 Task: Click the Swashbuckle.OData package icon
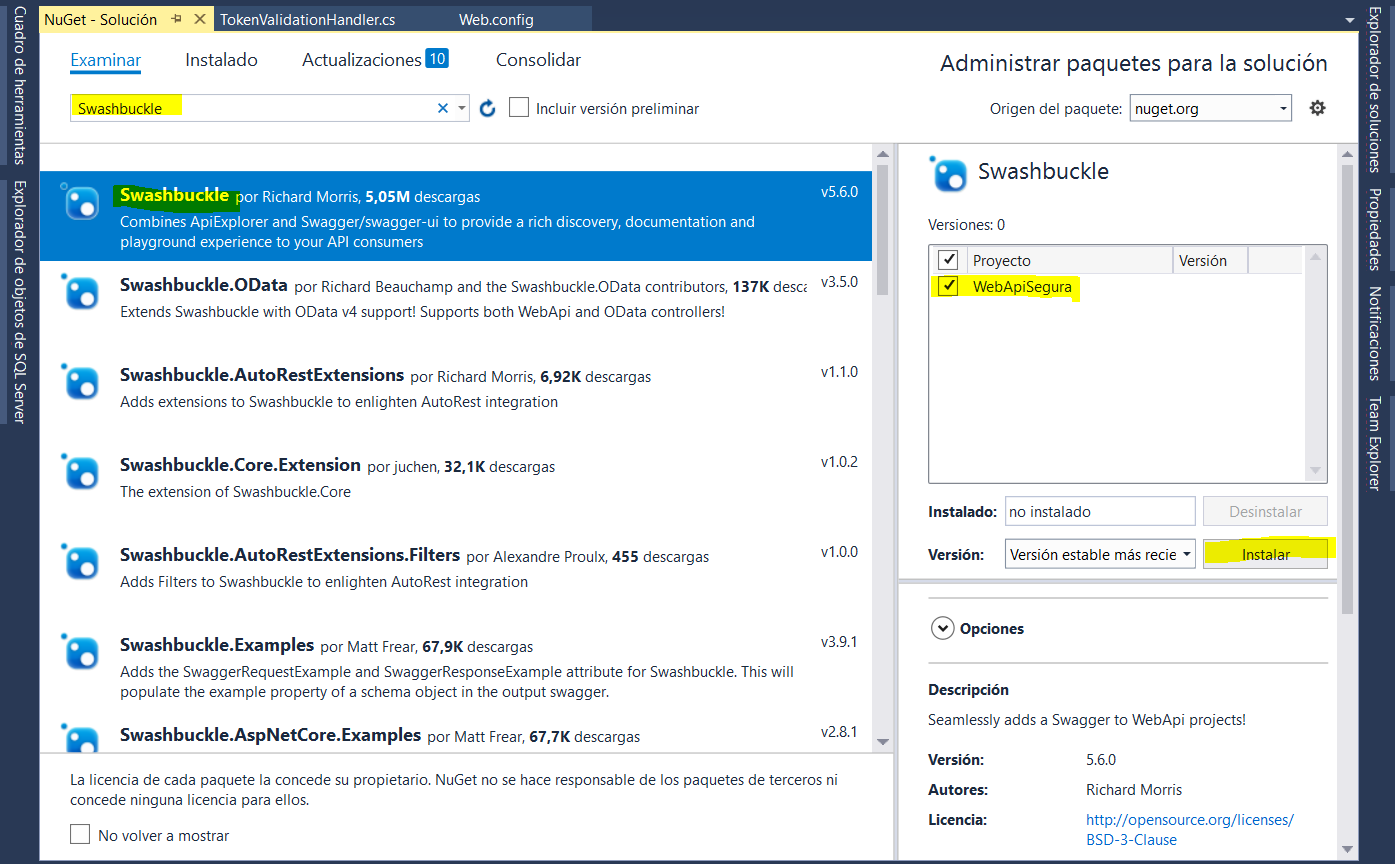(x=81, y=292)
